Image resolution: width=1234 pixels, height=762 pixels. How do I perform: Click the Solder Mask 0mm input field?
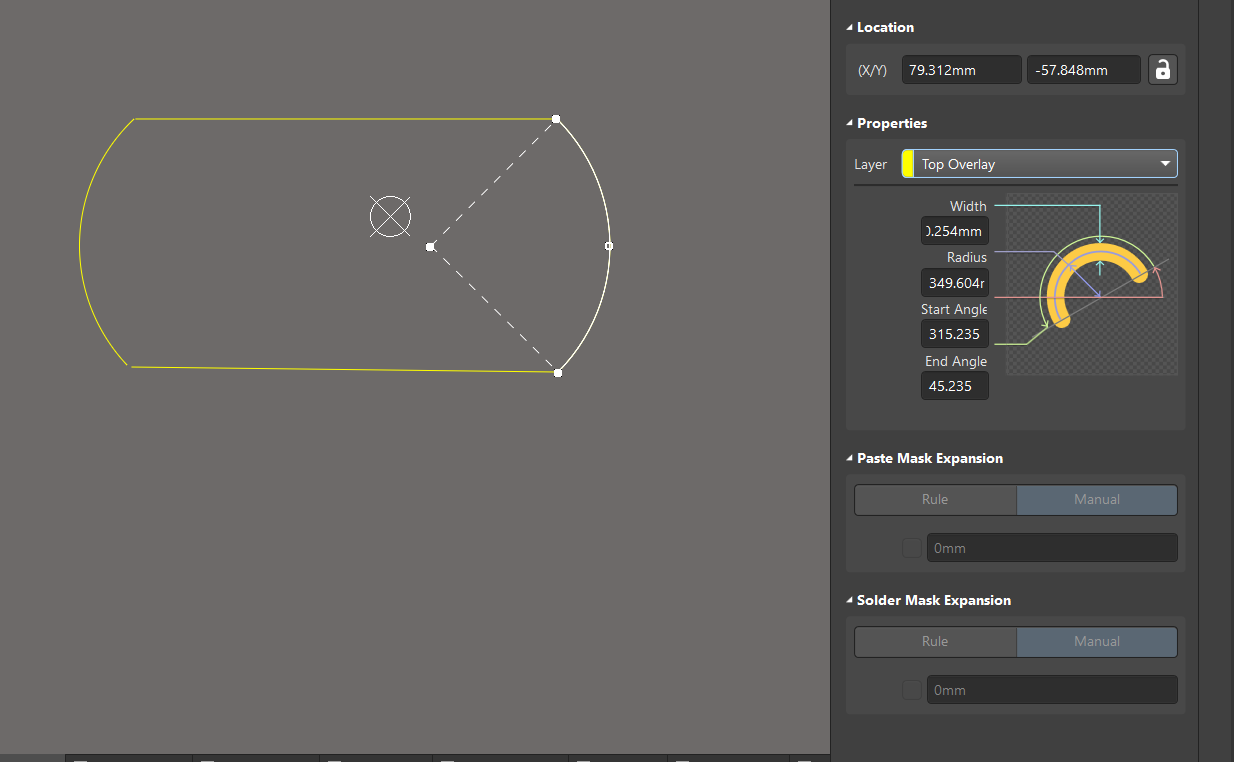pos(1052,690)
